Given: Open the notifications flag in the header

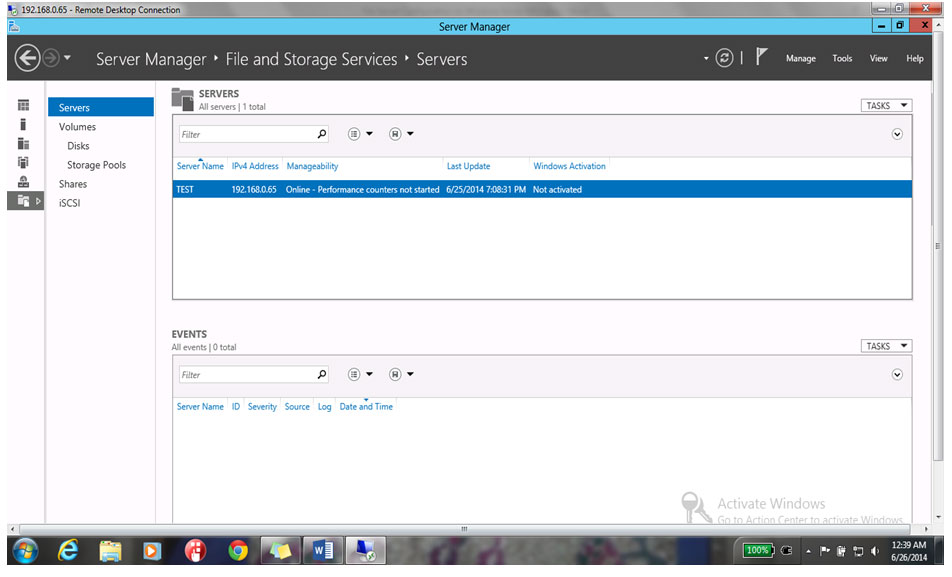Looking at the screenshot, I should coord(761,58).
